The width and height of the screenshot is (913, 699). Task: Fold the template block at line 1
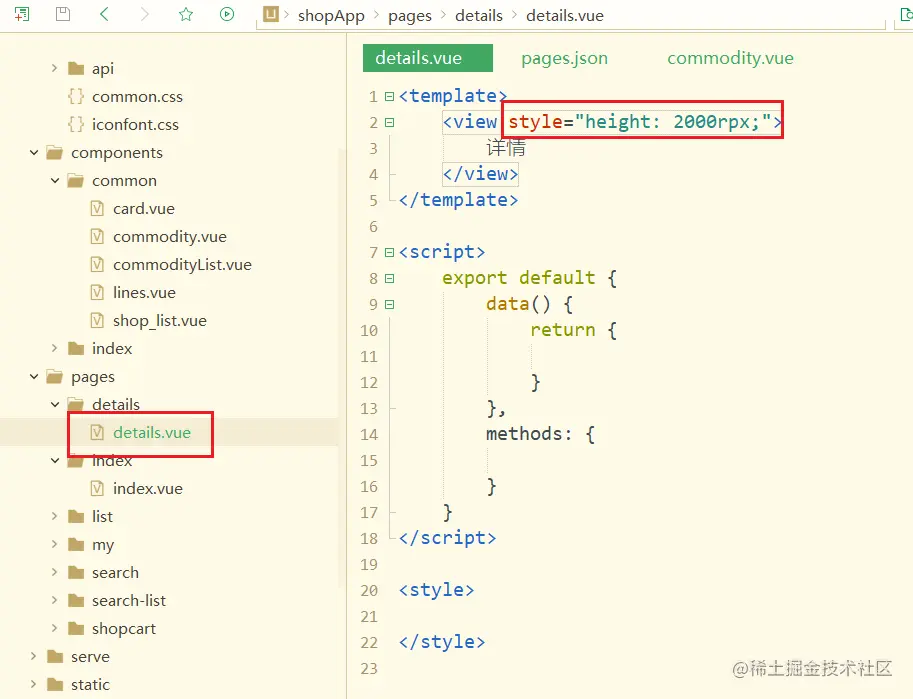(x=390, y=96)
